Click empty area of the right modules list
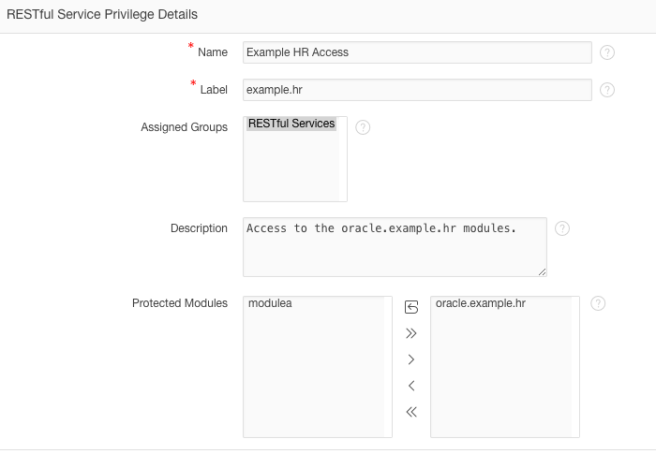 coord(502,380)
